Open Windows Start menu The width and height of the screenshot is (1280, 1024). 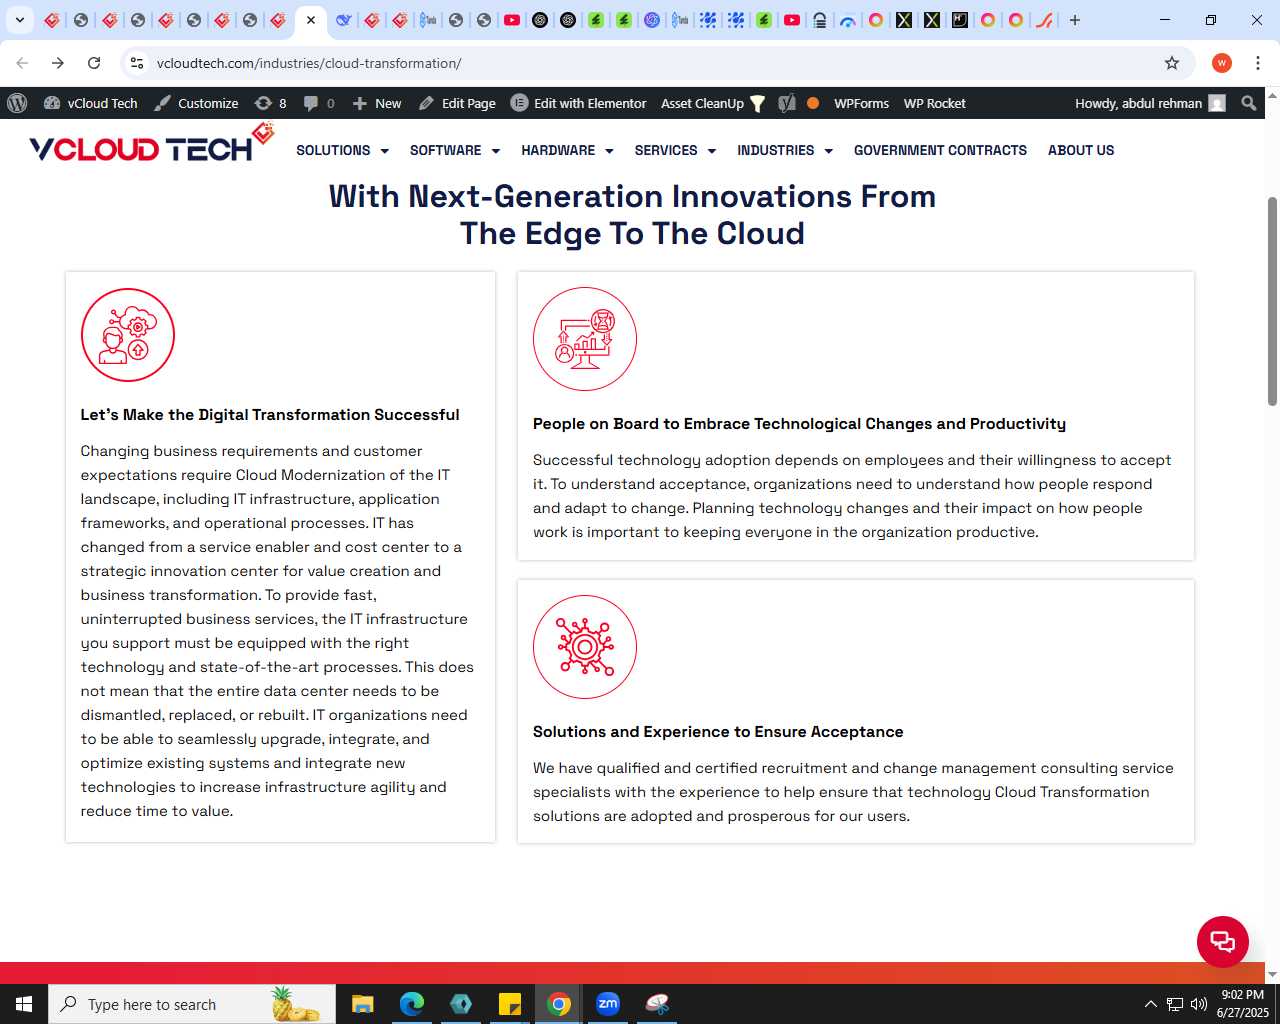[x=24, y=1004]
